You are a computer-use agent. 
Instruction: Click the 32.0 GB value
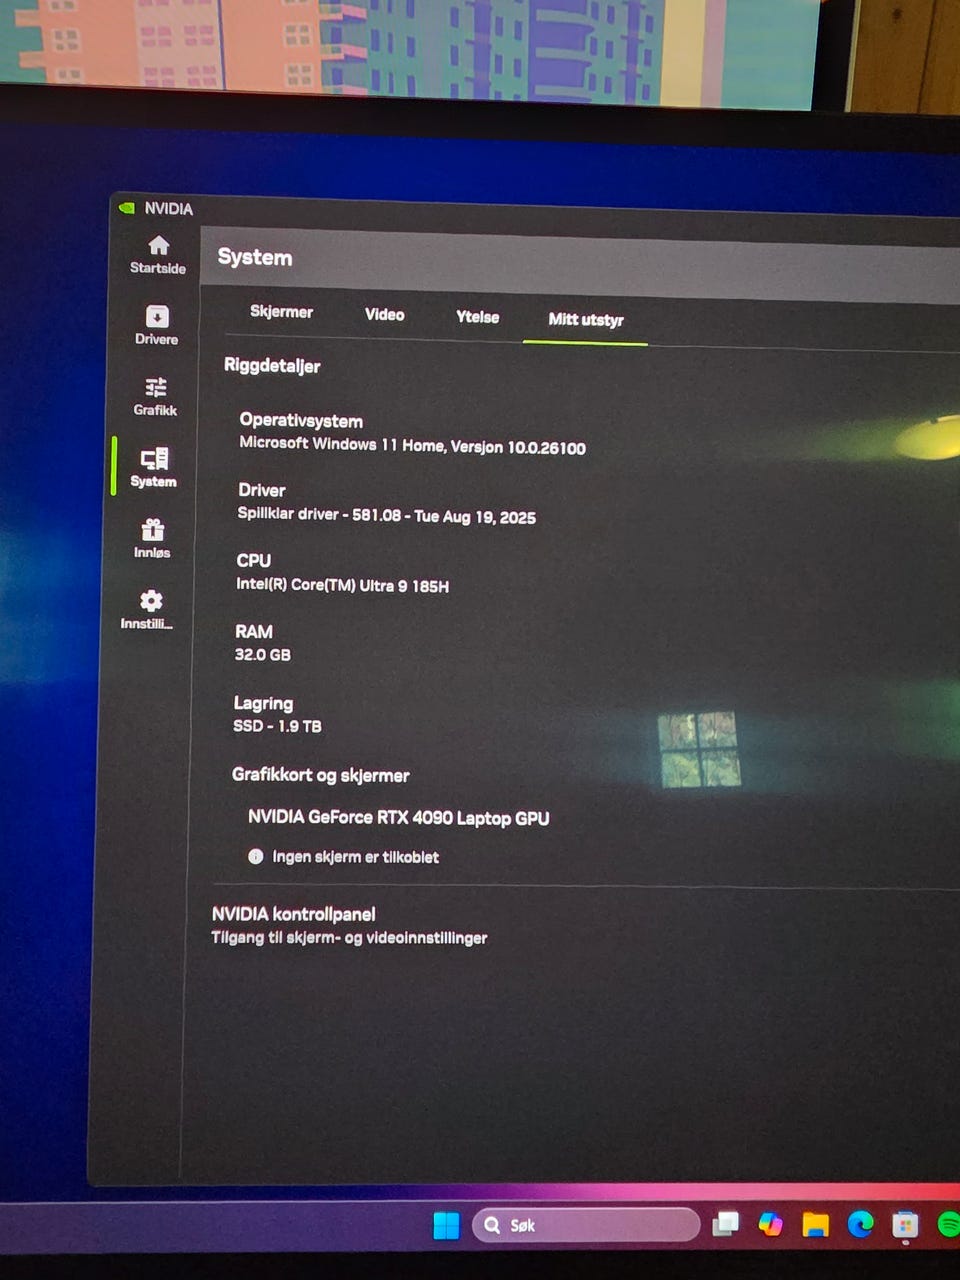262,655
